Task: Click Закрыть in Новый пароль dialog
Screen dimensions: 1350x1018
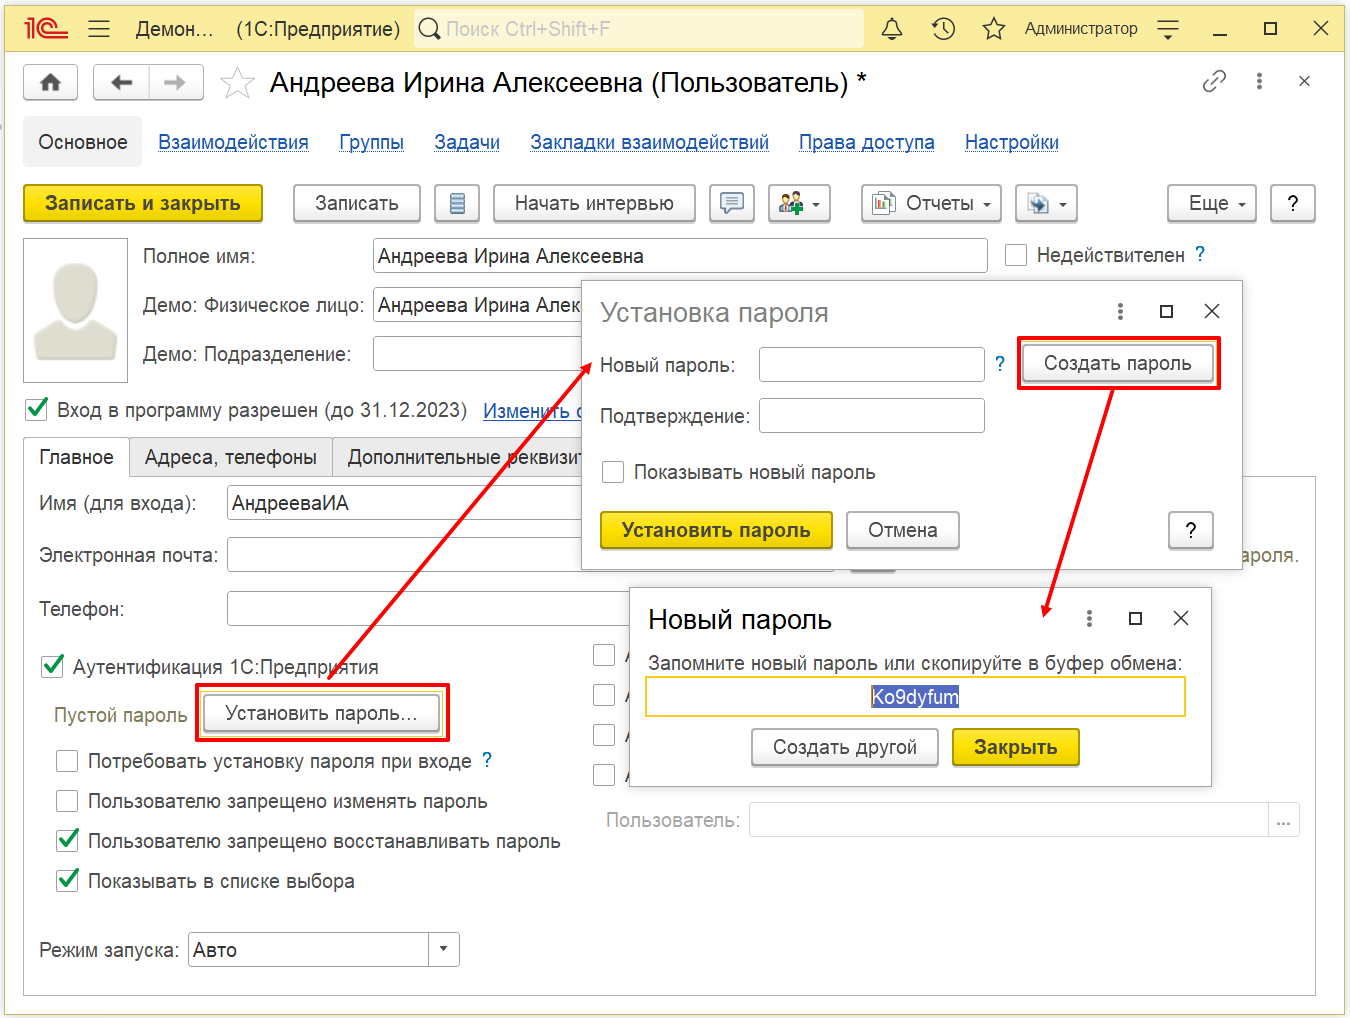Action: [x=1016, y=747]
